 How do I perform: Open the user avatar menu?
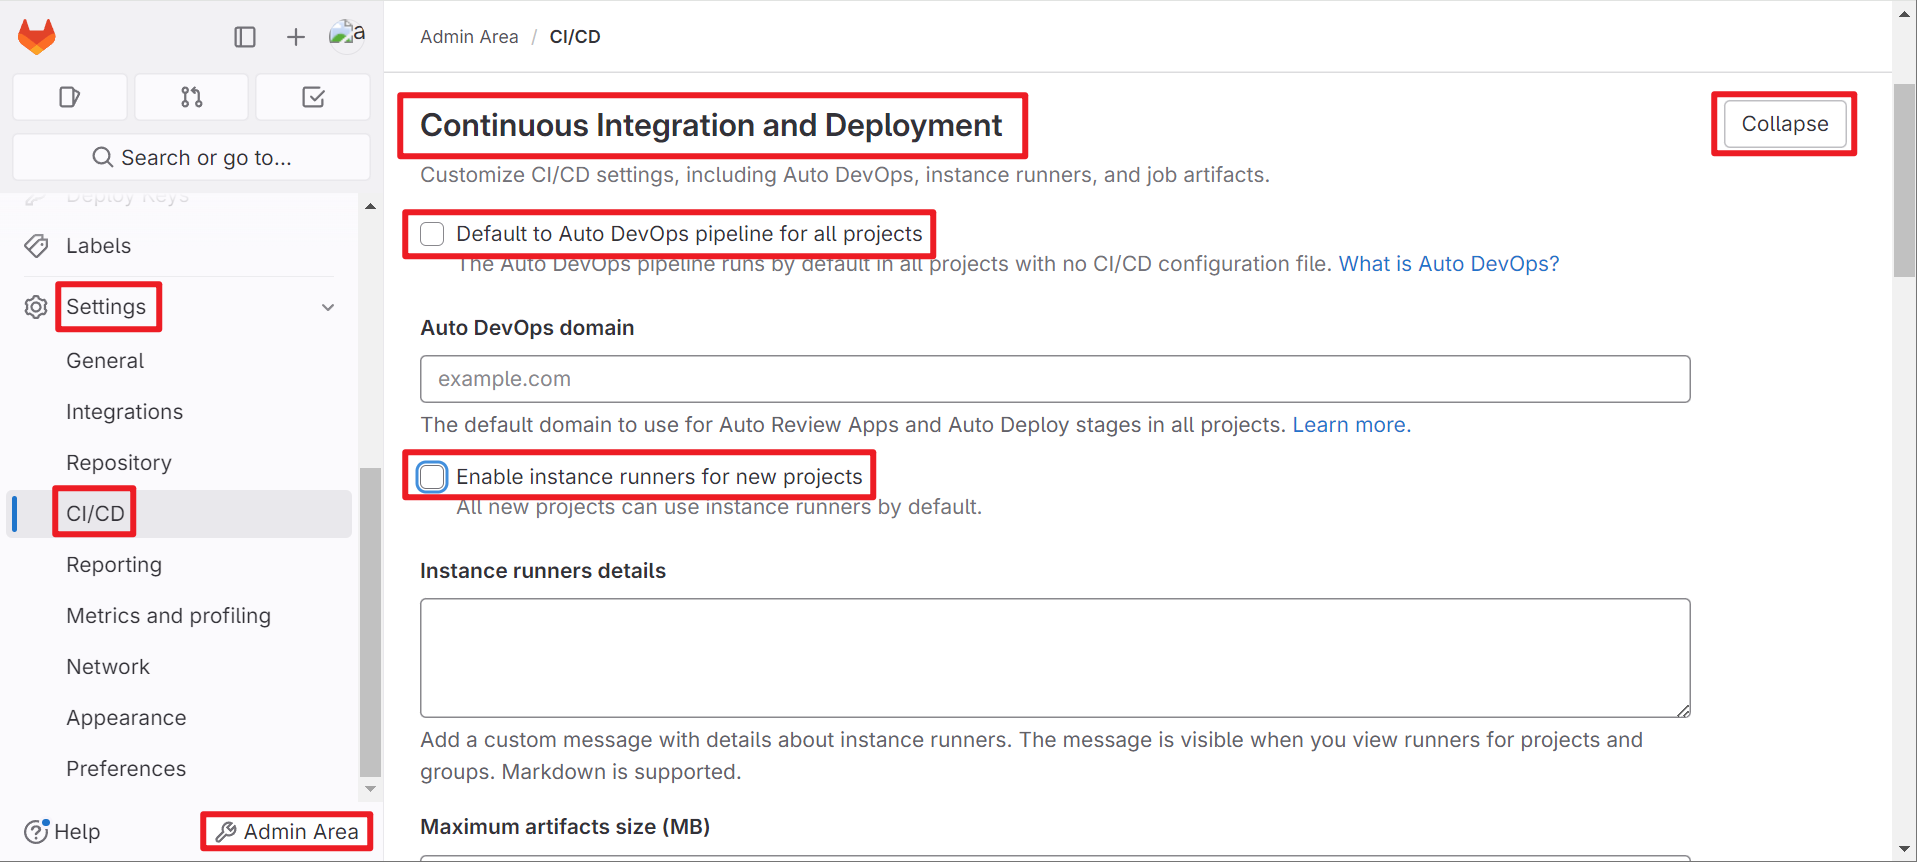point(347,36)
